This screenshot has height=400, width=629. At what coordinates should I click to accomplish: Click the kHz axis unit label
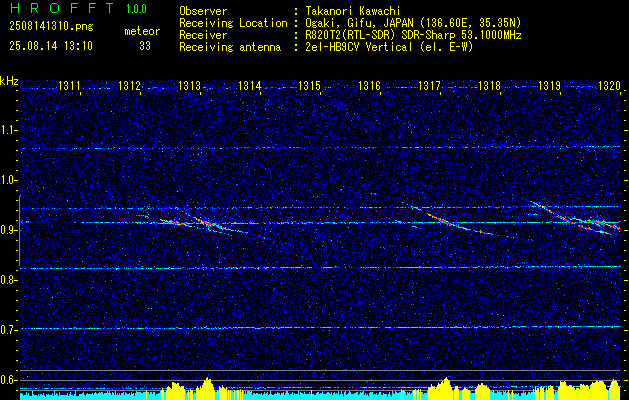click(x=9, y=81)
